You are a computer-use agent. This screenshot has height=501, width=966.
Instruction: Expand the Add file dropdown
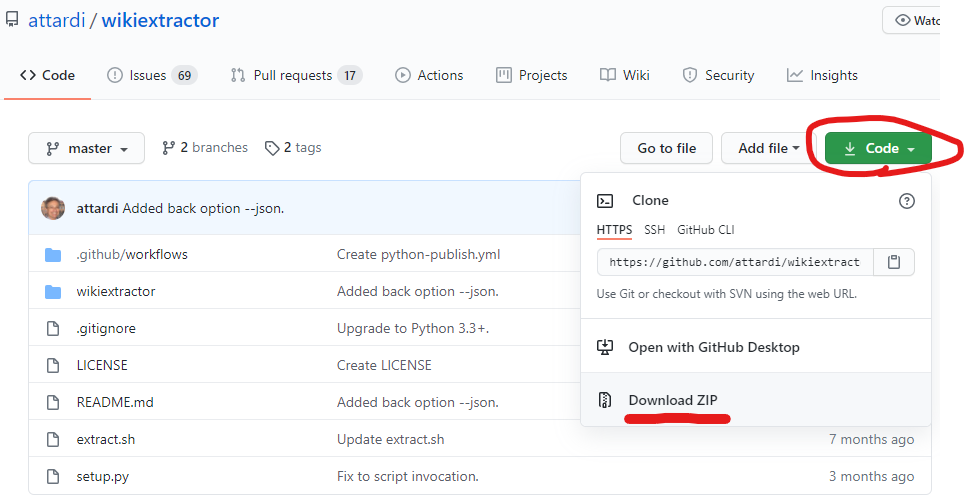pyautogui.click(x=768, y=148)
